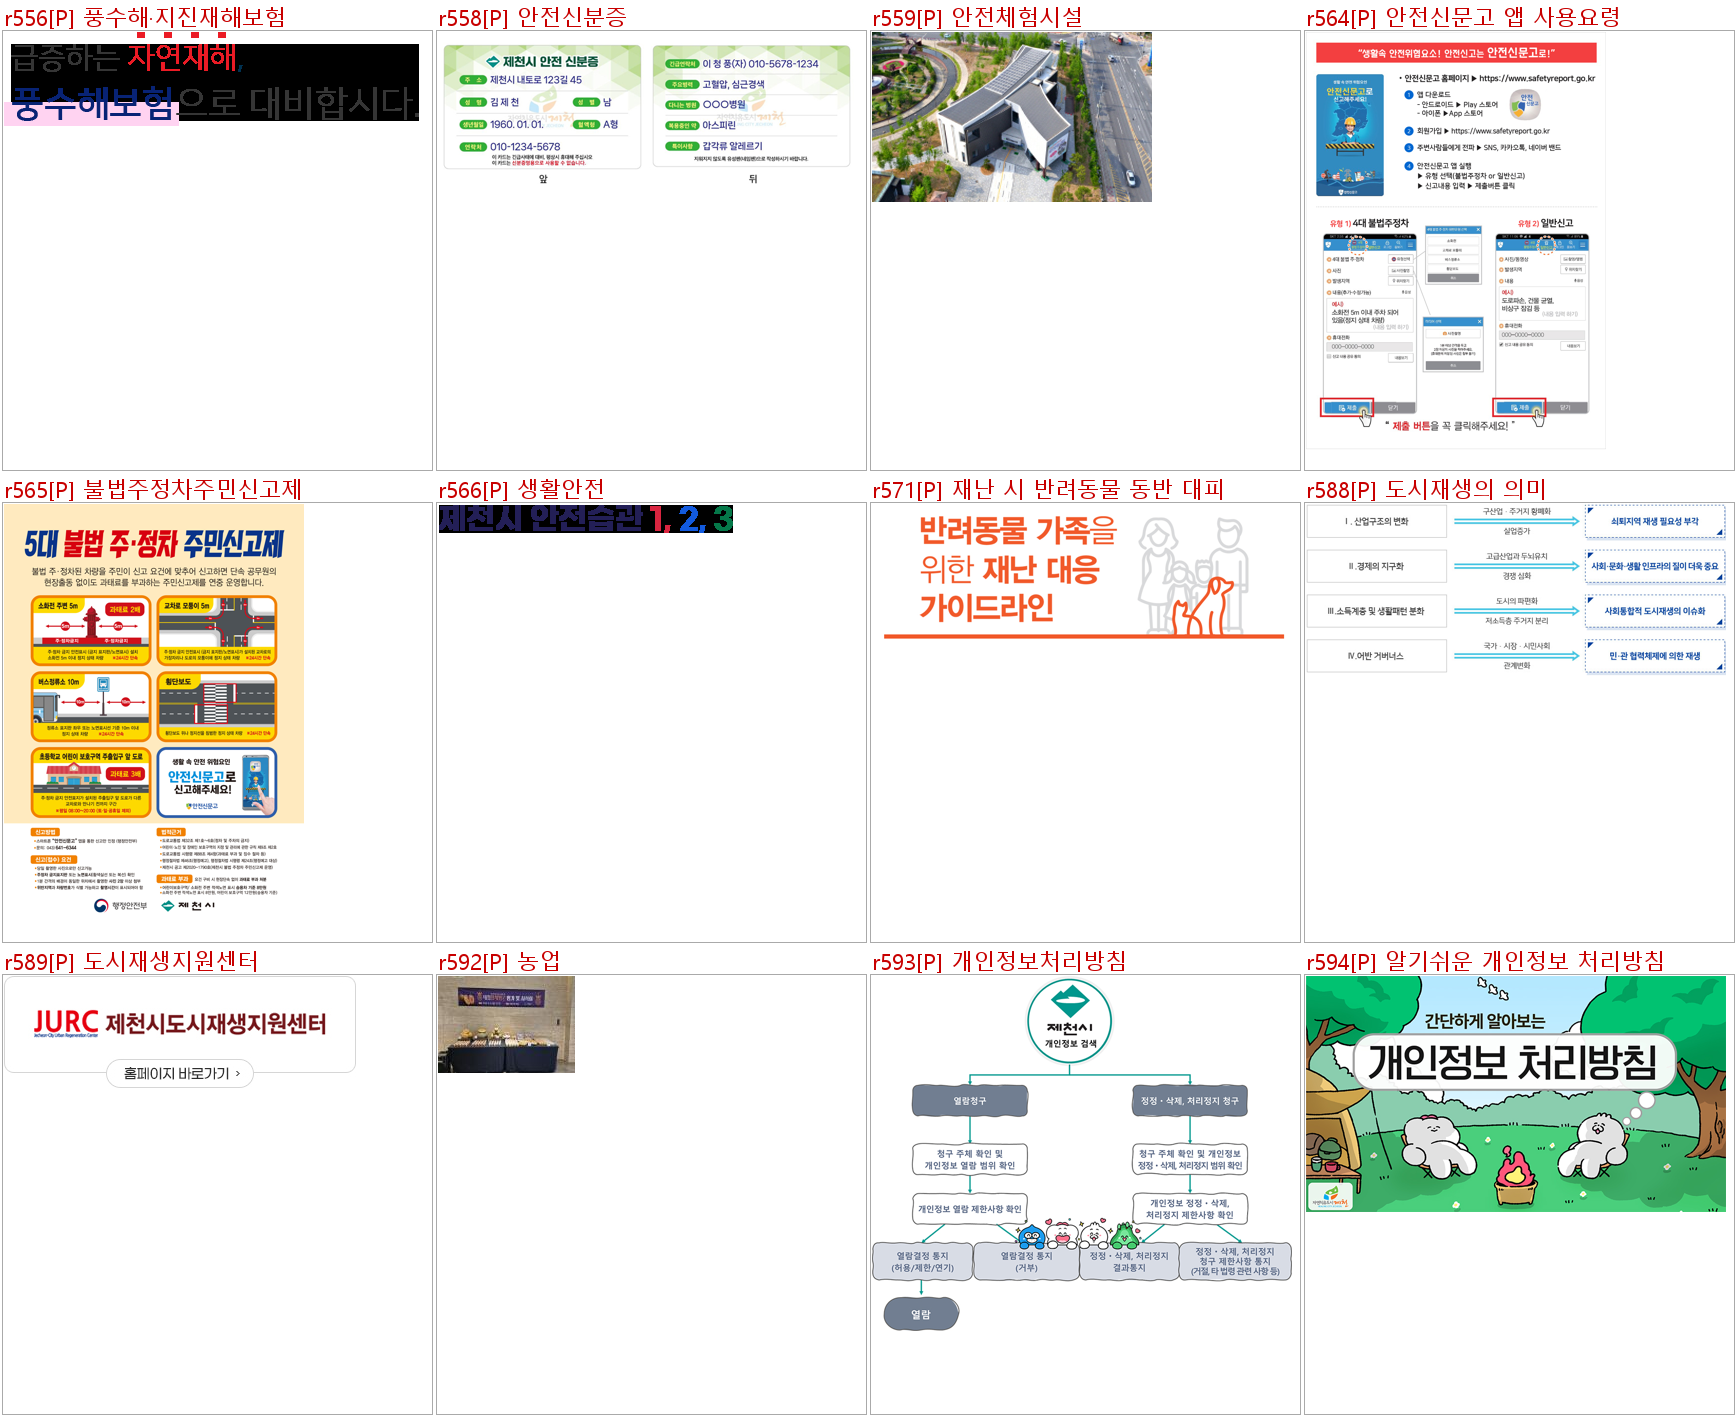Click the JURC 제천시도시재생지원센터 logo
The image size is (1736, 1416).
(x=180, y=1023)
